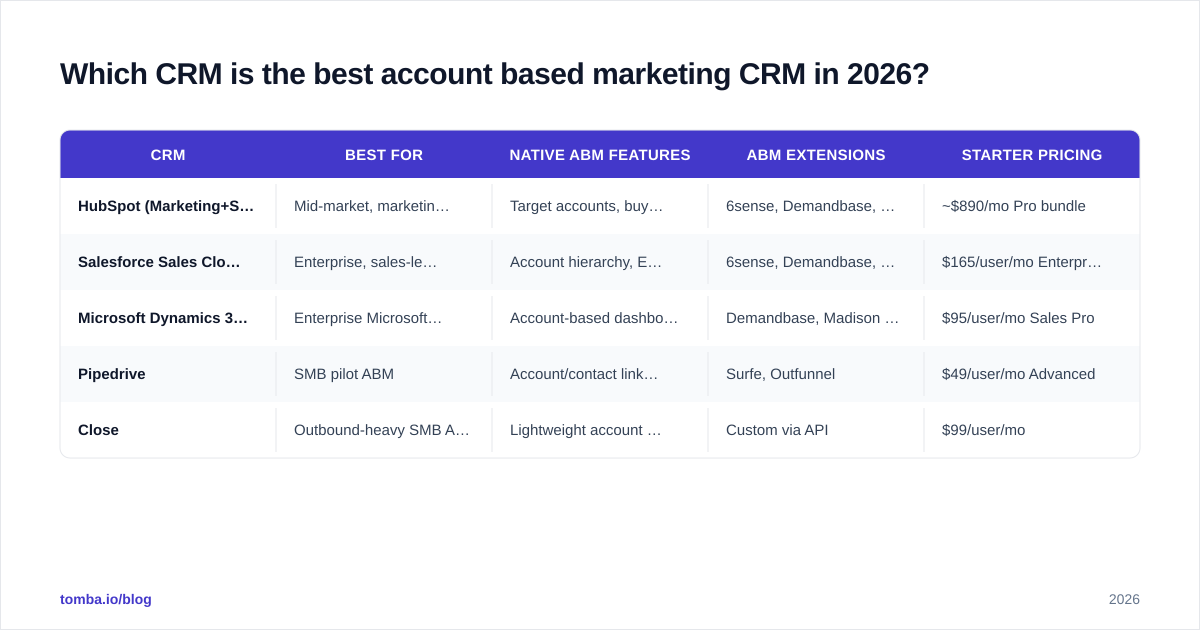Screen dimensions: 1200x630
Task: Select the page title about best ABM CRM
Action: [494, 74]
